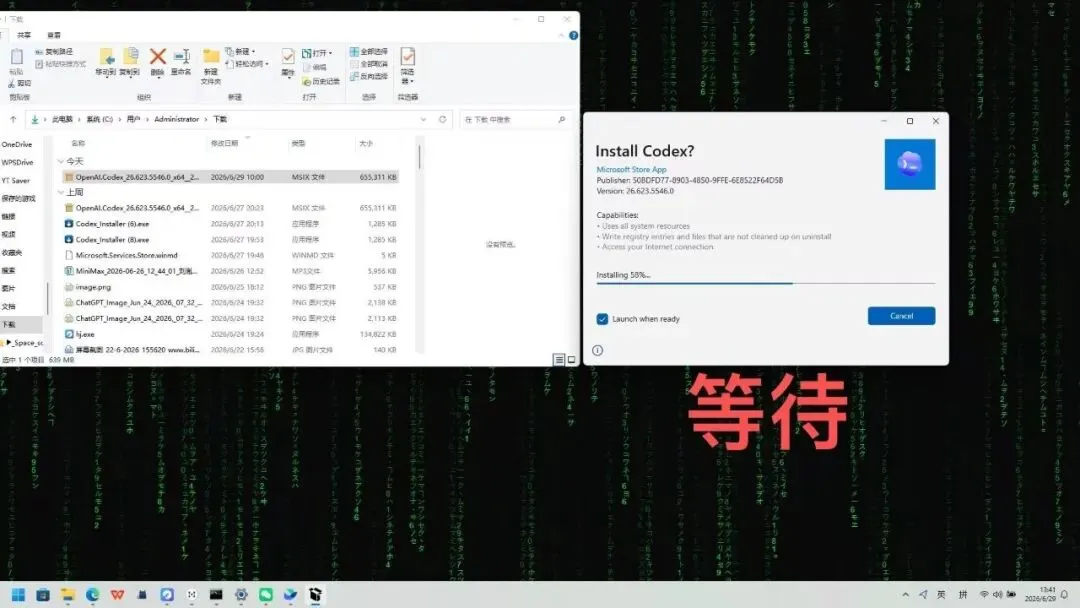Image resolution: width=1080 pixels, height=608 pixels.
Task: Click 全部选择 (Select all) in ribbon
Action: [368, 52]
